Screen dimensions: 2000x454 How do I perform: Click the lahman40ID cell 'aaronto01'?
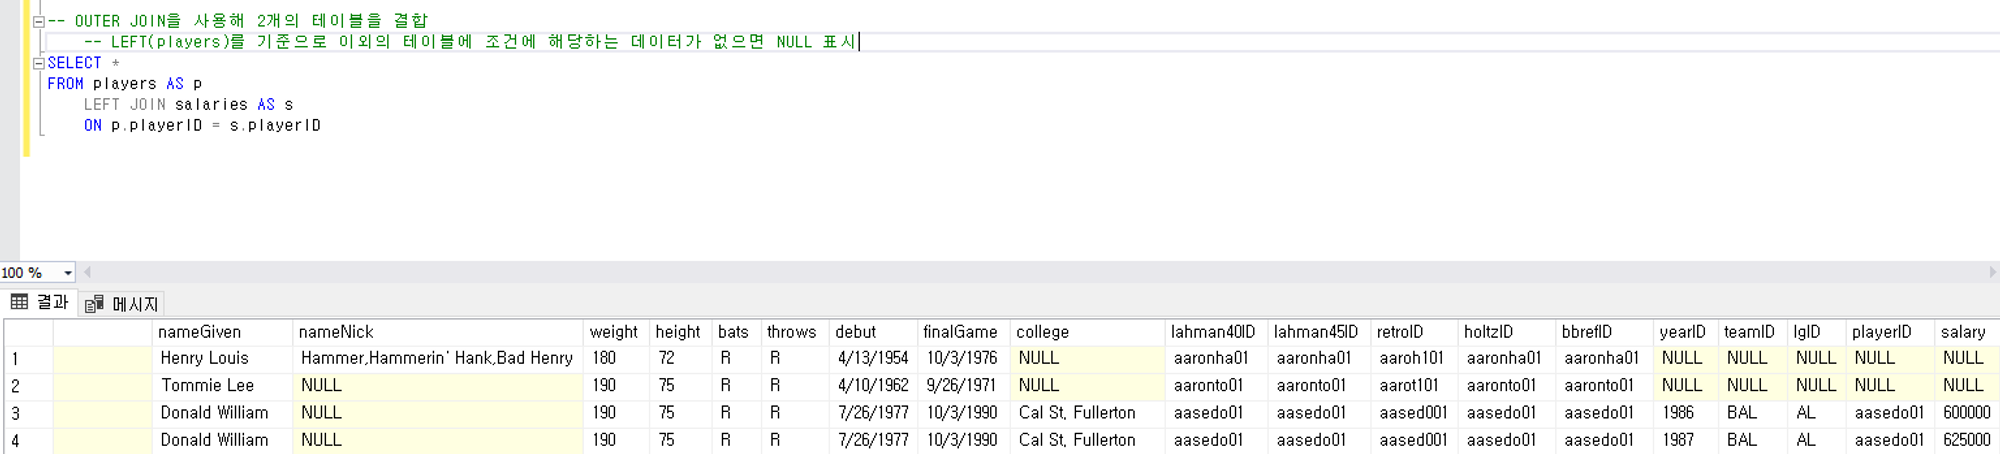click(x=1216, y=385)
